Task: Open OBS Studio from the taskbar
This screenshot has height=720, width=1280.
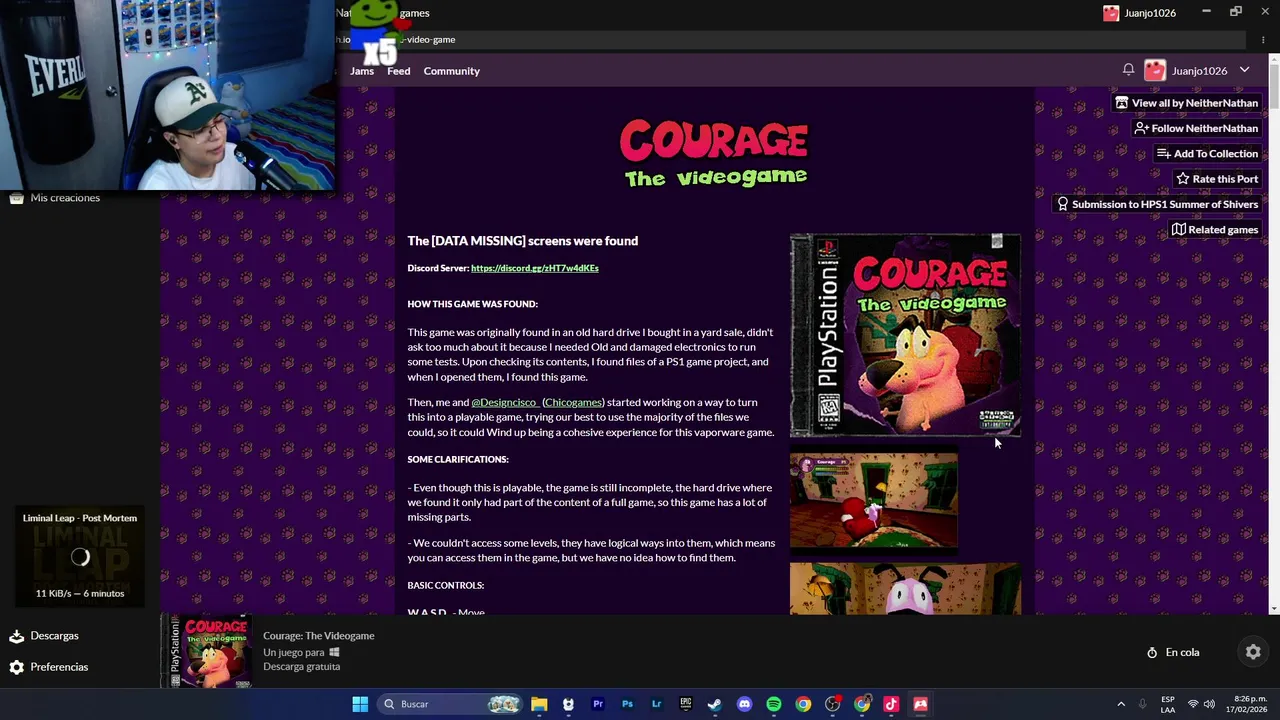Action: pos(832,704)
